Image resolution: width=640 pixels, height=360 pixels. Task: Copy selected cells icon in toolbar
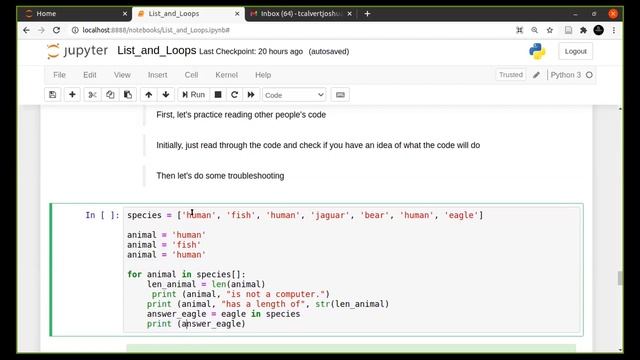pyautogui.click(x=110, y=95)
